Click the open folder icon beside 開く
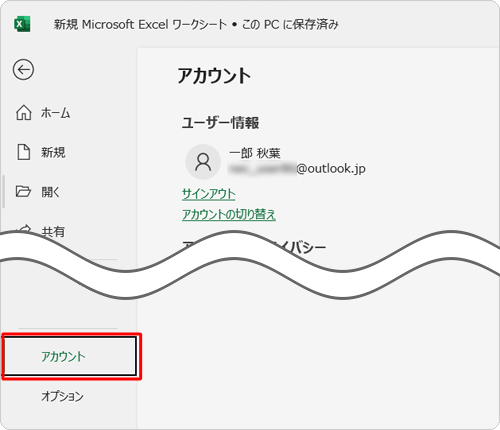Image resolution: width=500 pixels, height=430 pixels. [x=23, y=191]
